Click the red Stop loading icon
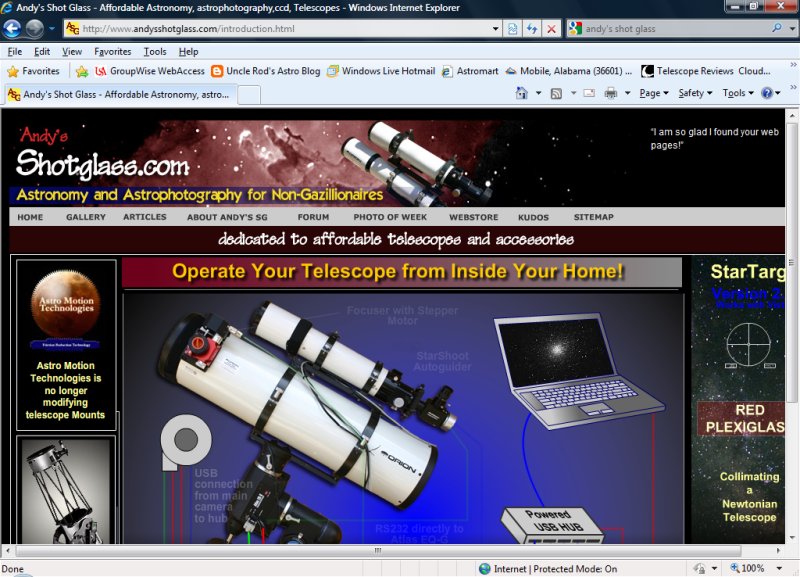Screen dimensions: 800x577 [552, 29]
